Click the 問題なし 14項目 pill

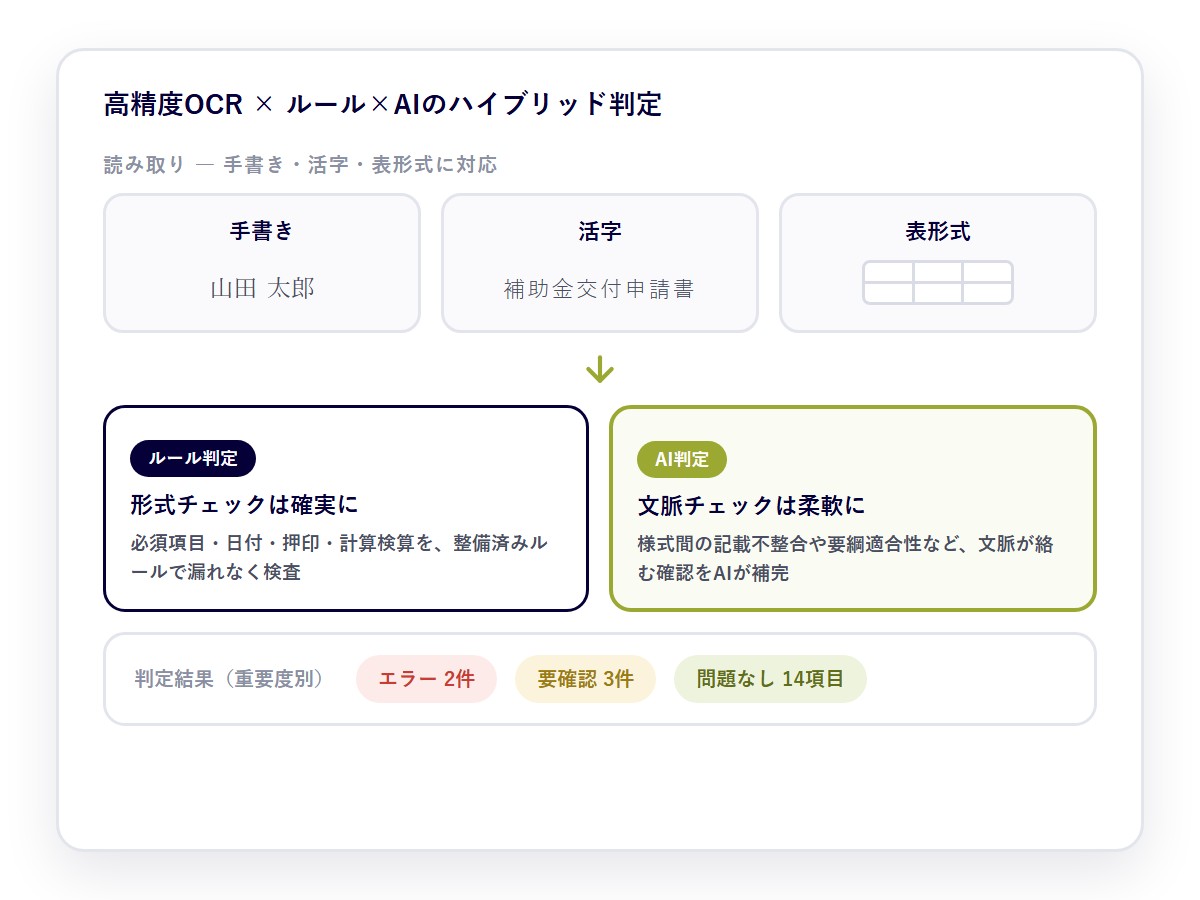770,679
